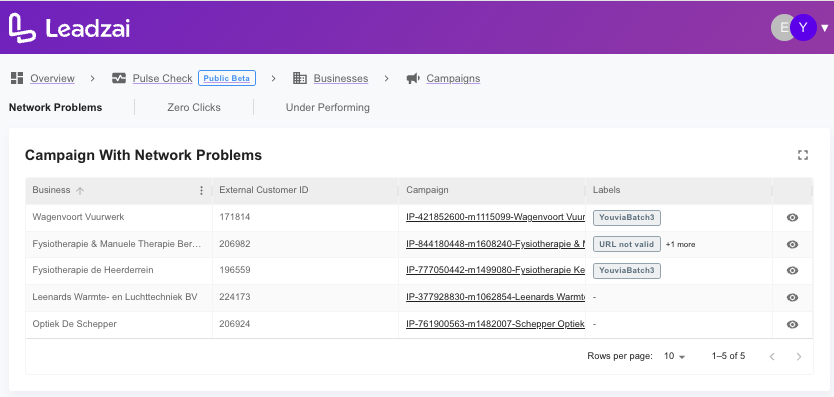834x397 pixels.
Task: Open campaign IP-421852600-m1115099 link
Action: [x=496, y=217]
